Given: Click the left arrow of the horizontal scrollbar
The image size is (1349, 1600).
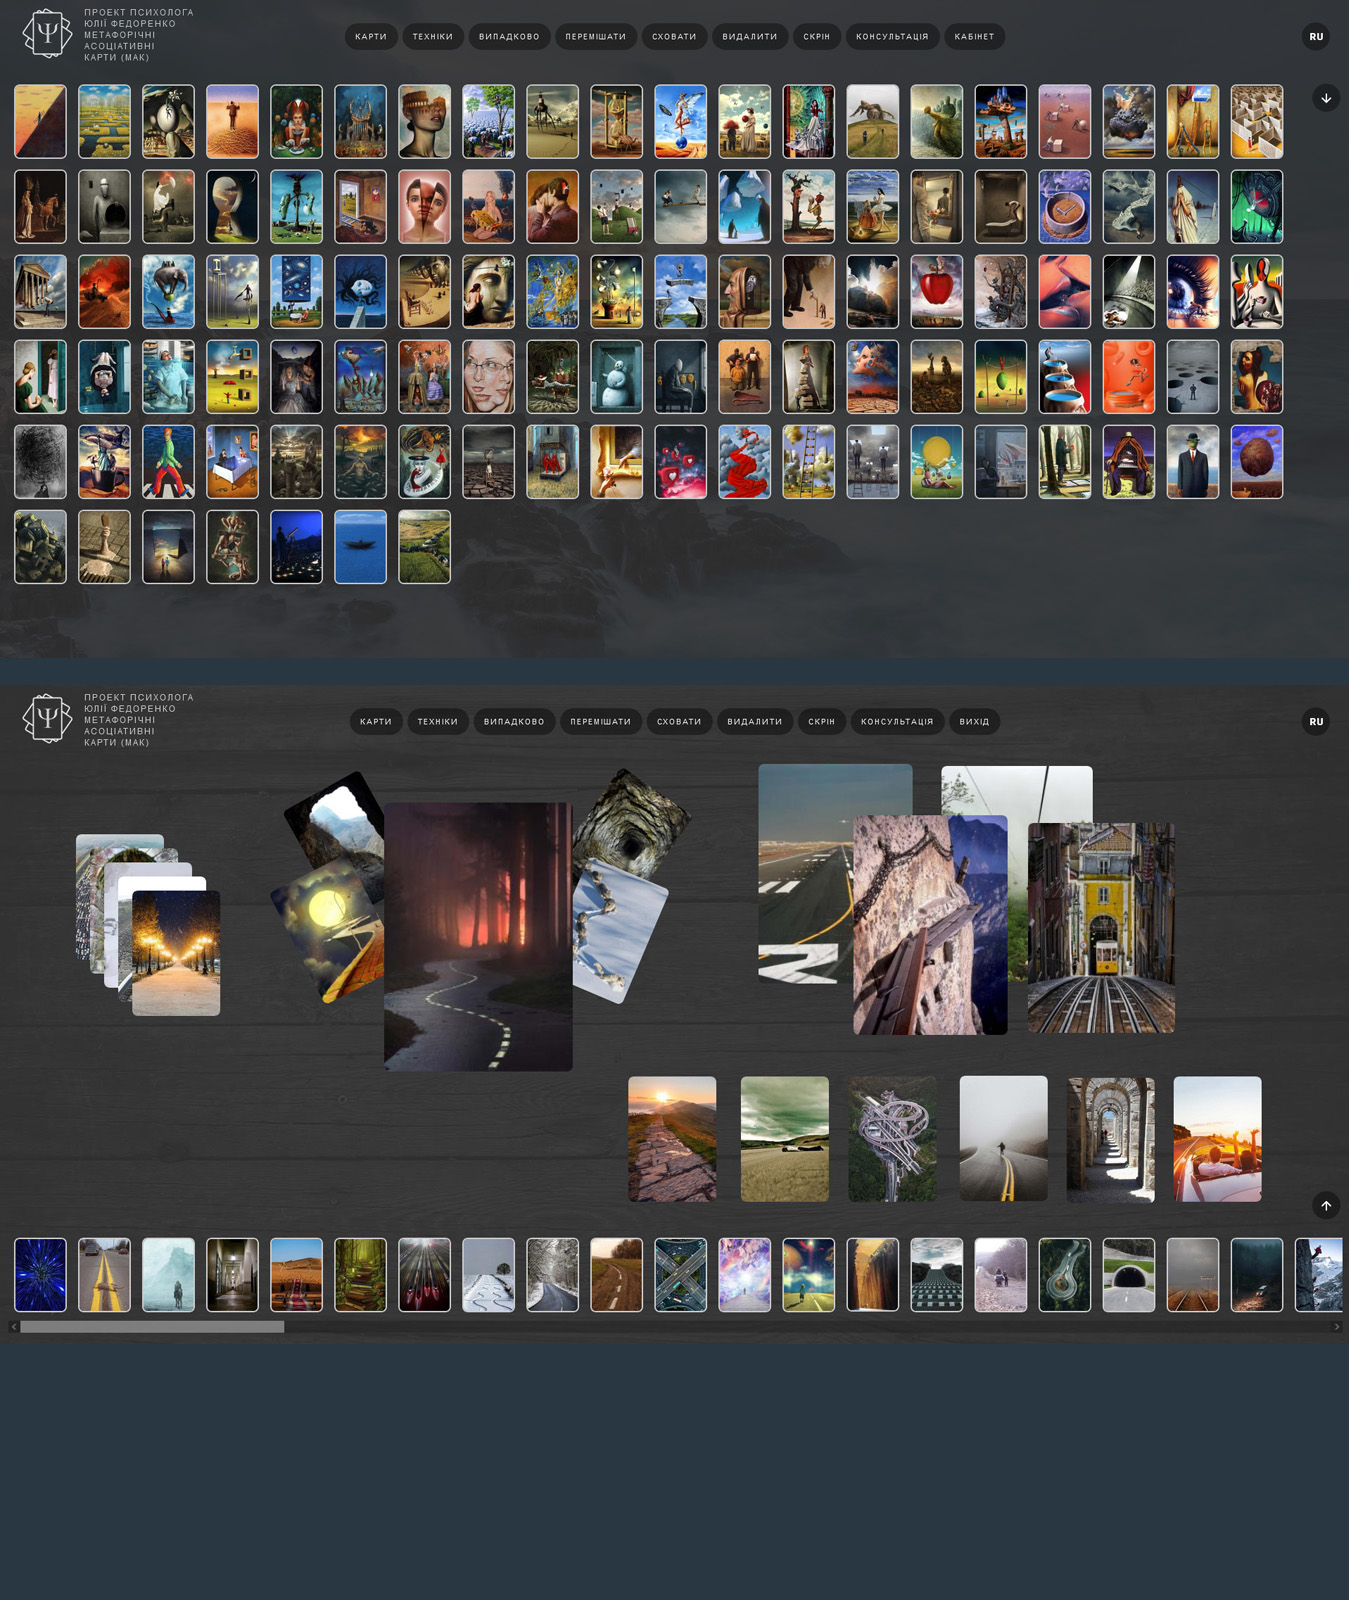Looking at the screenshot, I should pyautogui.click(x=13, y=1327).
